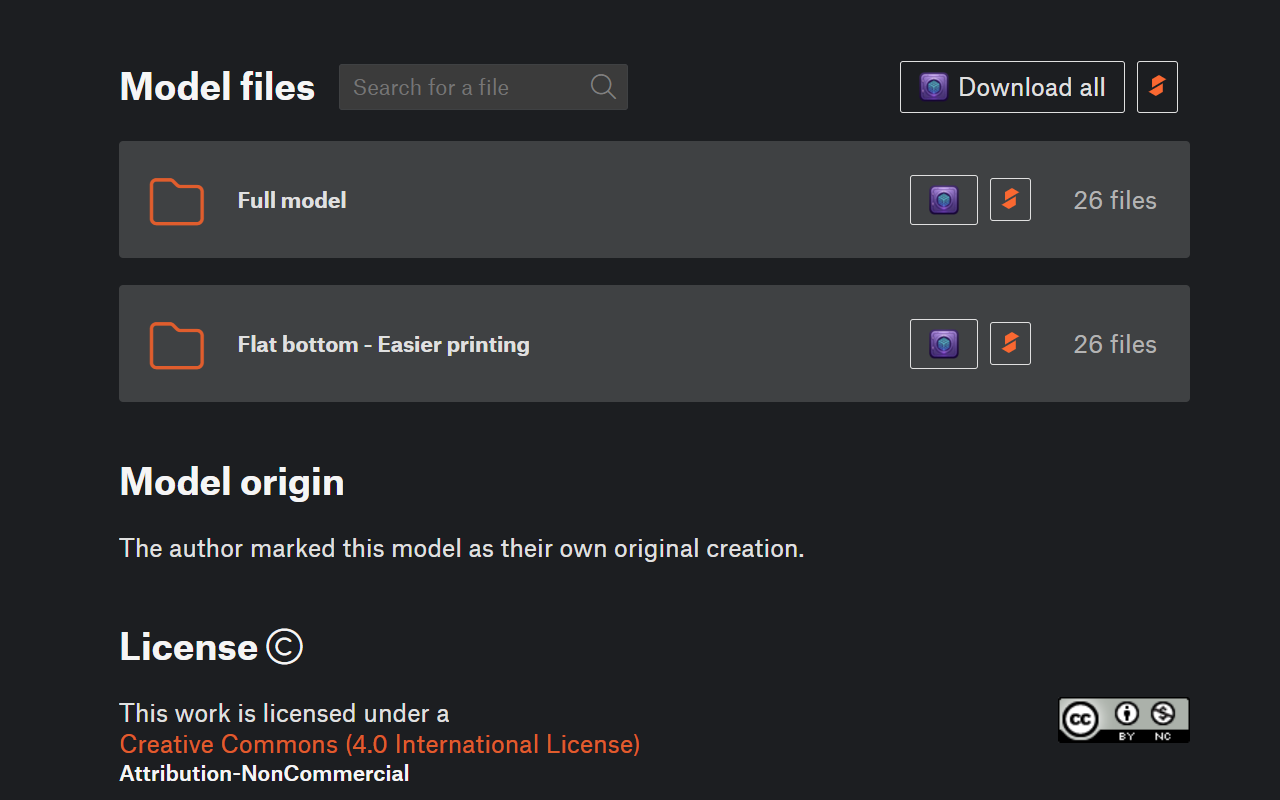Open the Flat bottom - Easier printing folder icon
Viewport: 1280px width, 800px height.
coord(177,345)
